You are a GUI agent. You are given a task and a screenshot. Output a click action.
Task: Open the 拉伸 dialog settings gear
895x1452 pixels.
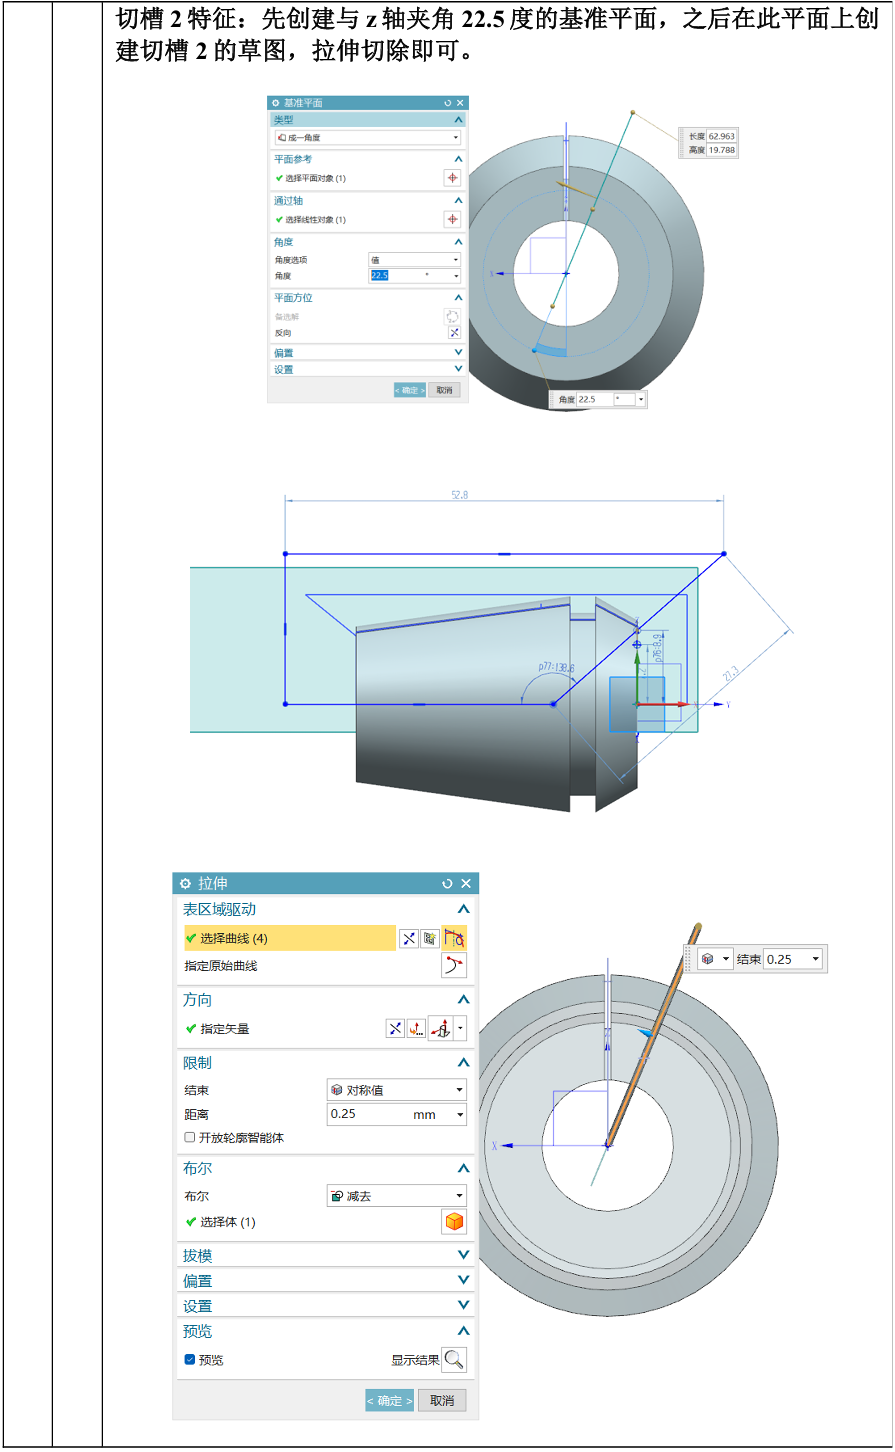(x=185, y=883)
